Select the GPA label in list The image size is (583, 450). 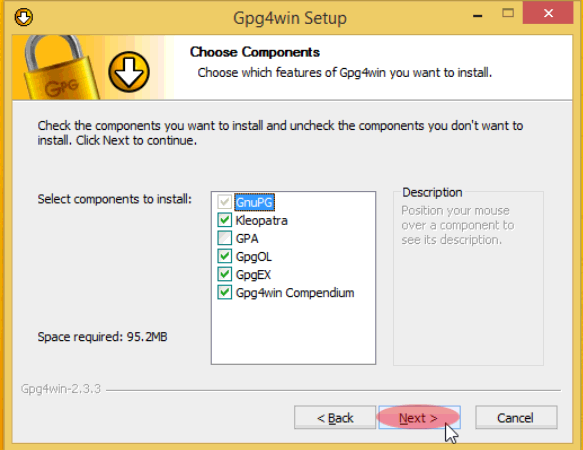click(x=247, y=238)
